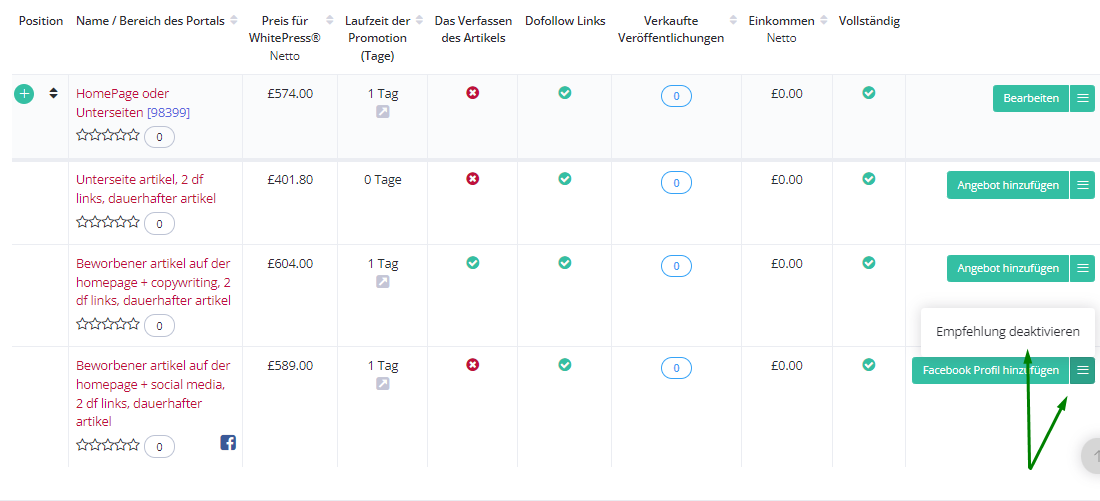Click Dofollow check in £589.00 row
Viewport: 1100px width, 501px height.
click(x=565, y=365)
